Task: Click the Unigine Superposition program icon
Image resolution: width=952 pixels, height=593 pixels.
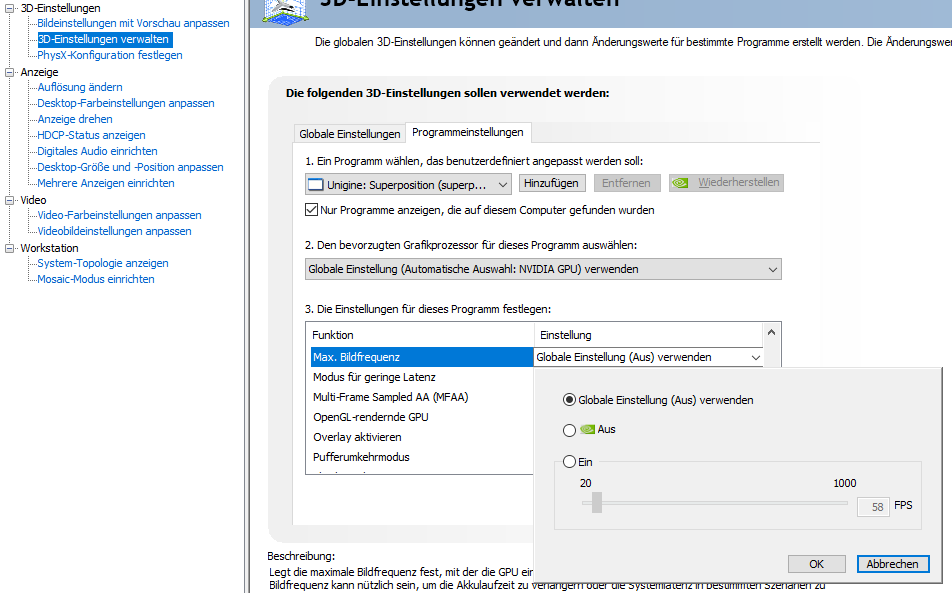Action: point(316,185)
